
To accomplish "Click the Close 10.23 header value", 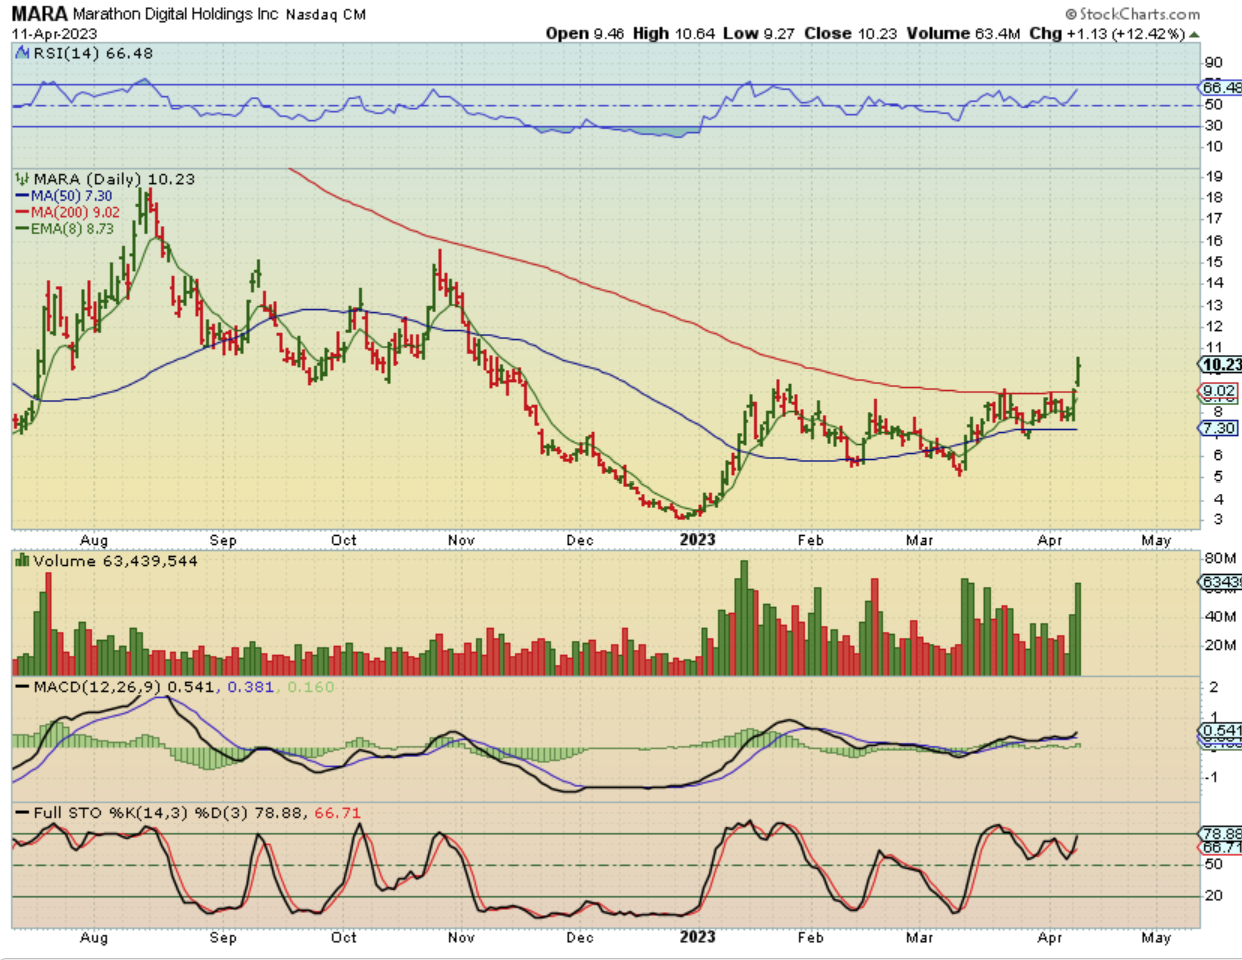I will click(x=851, y=33).
